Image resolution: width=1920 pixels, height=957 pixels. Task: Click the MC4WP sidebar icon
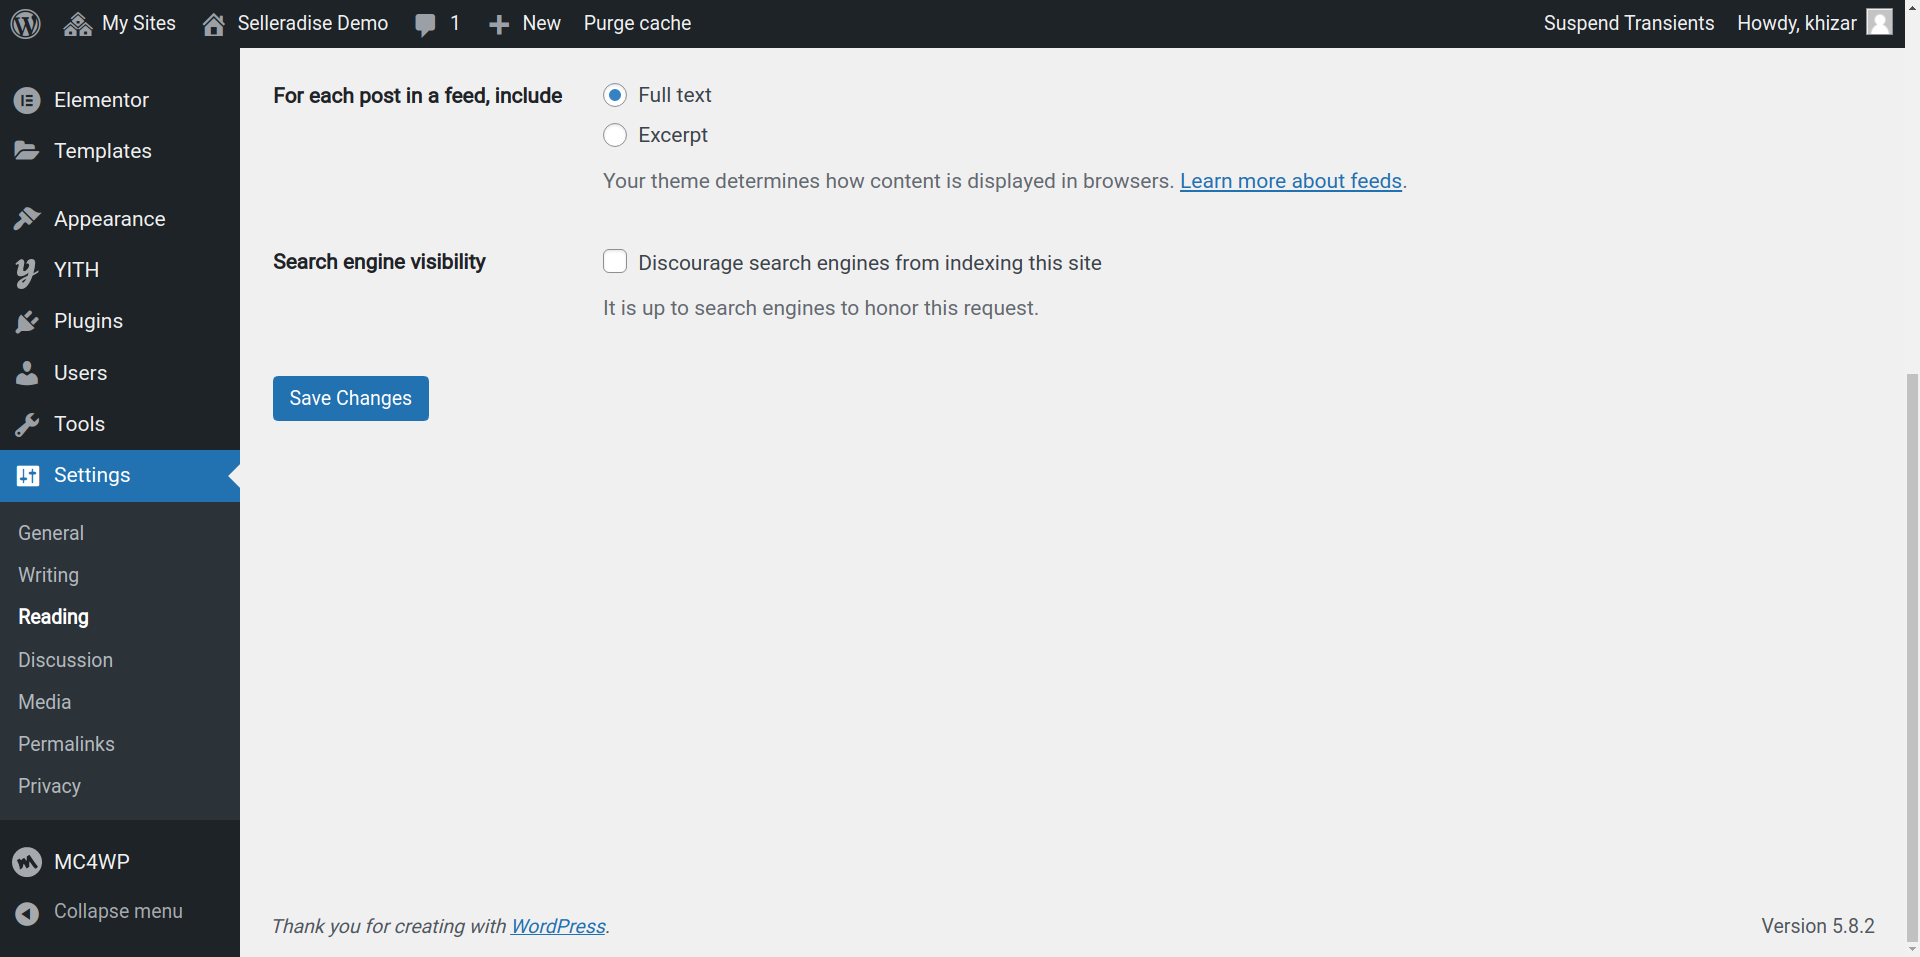point(27,862)
